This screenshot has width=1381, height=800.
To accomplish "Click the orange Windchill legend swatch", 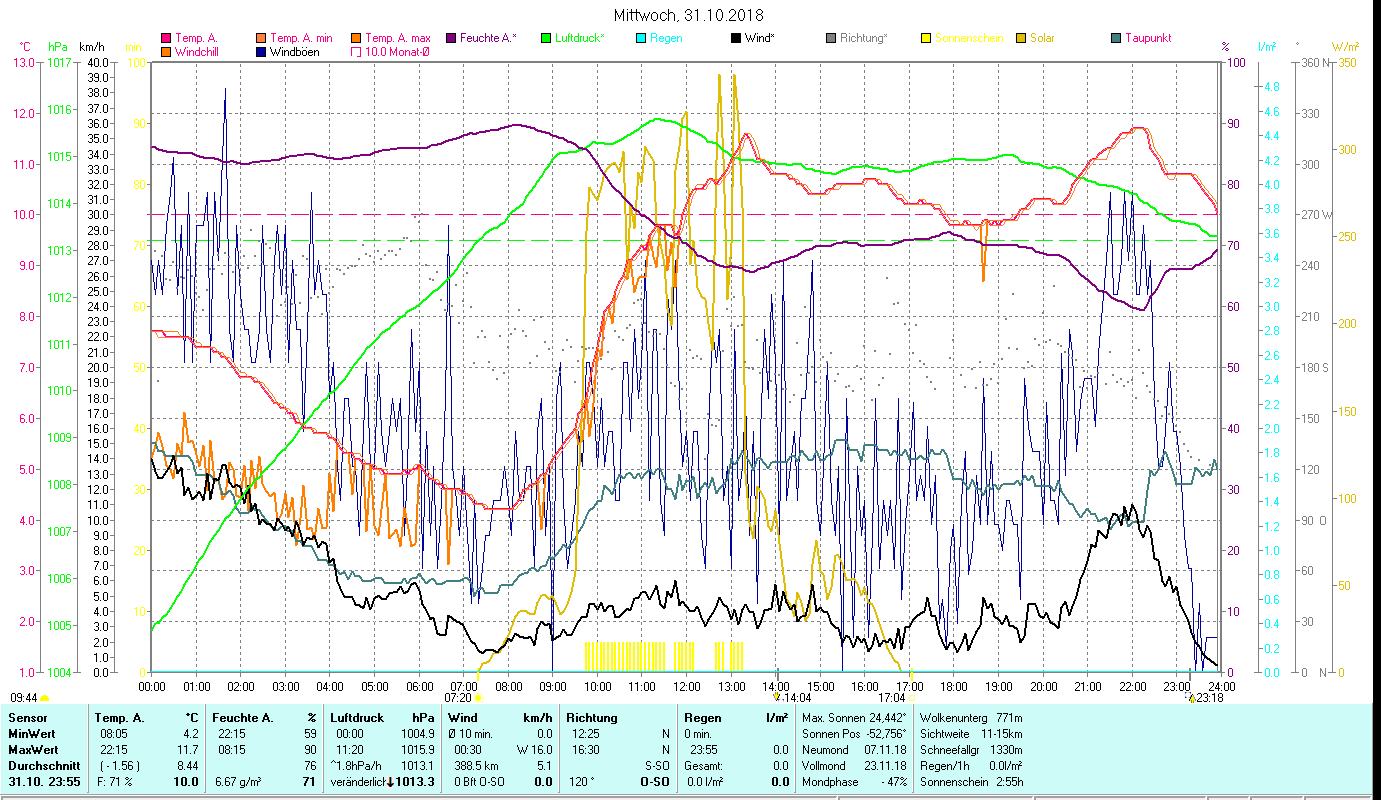I will point(166,52).
